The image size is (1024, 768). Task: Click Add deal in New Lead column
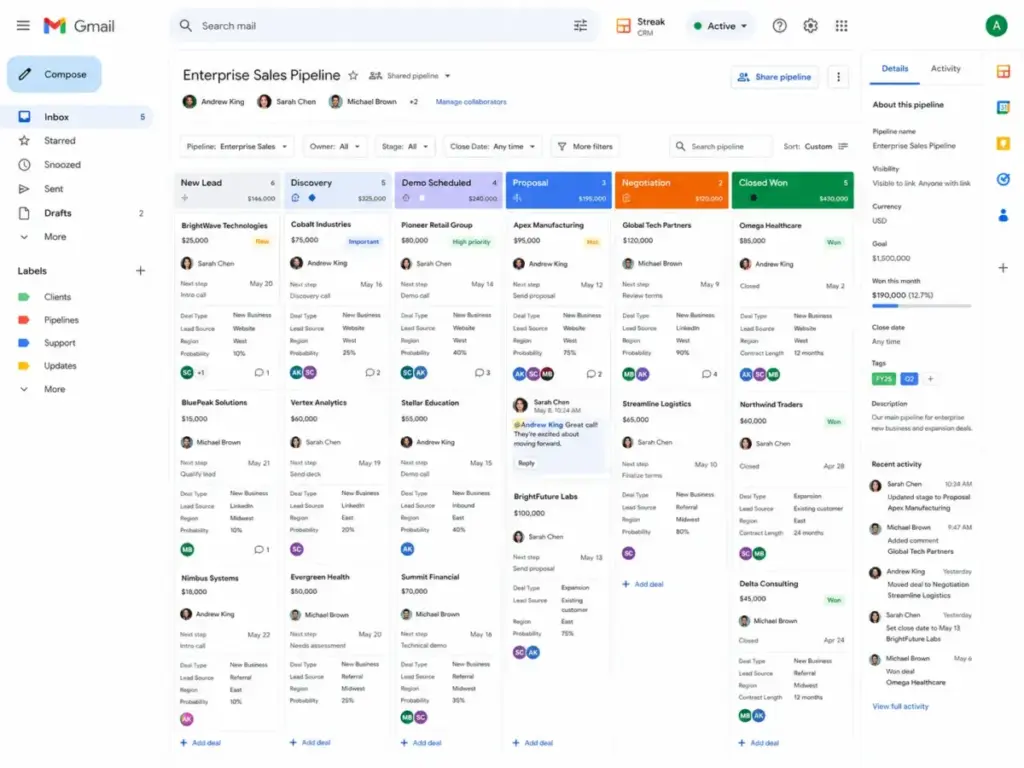[200, 743]
